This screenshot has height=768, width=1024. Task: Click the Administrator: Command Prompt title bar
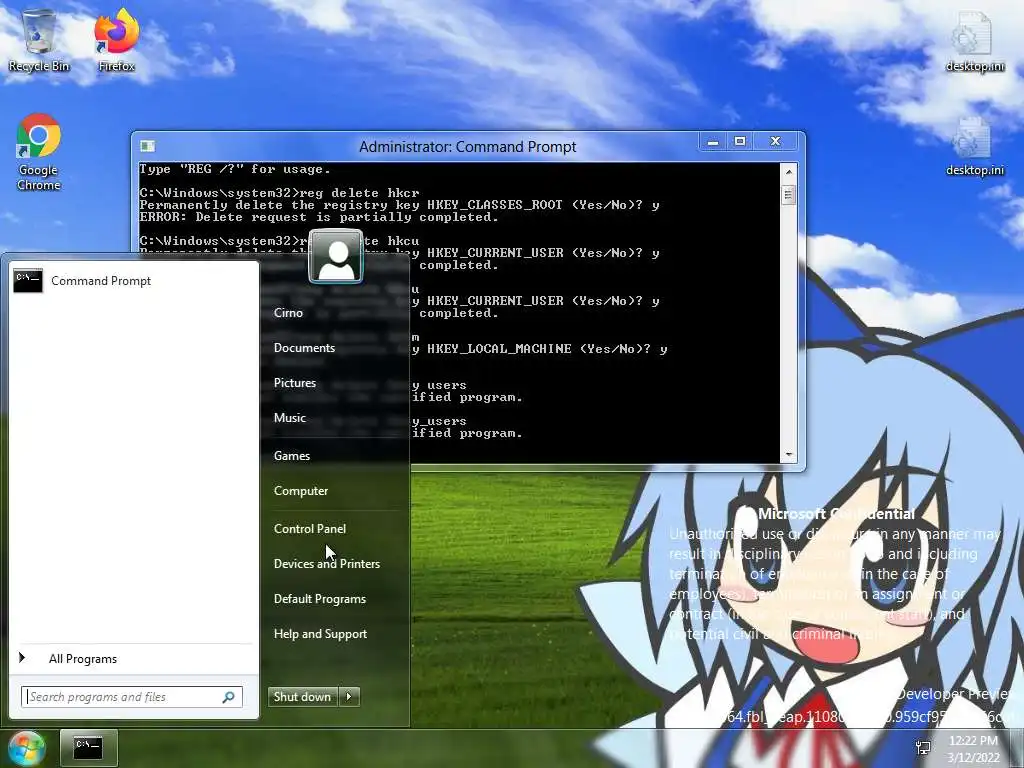[468, 146]
